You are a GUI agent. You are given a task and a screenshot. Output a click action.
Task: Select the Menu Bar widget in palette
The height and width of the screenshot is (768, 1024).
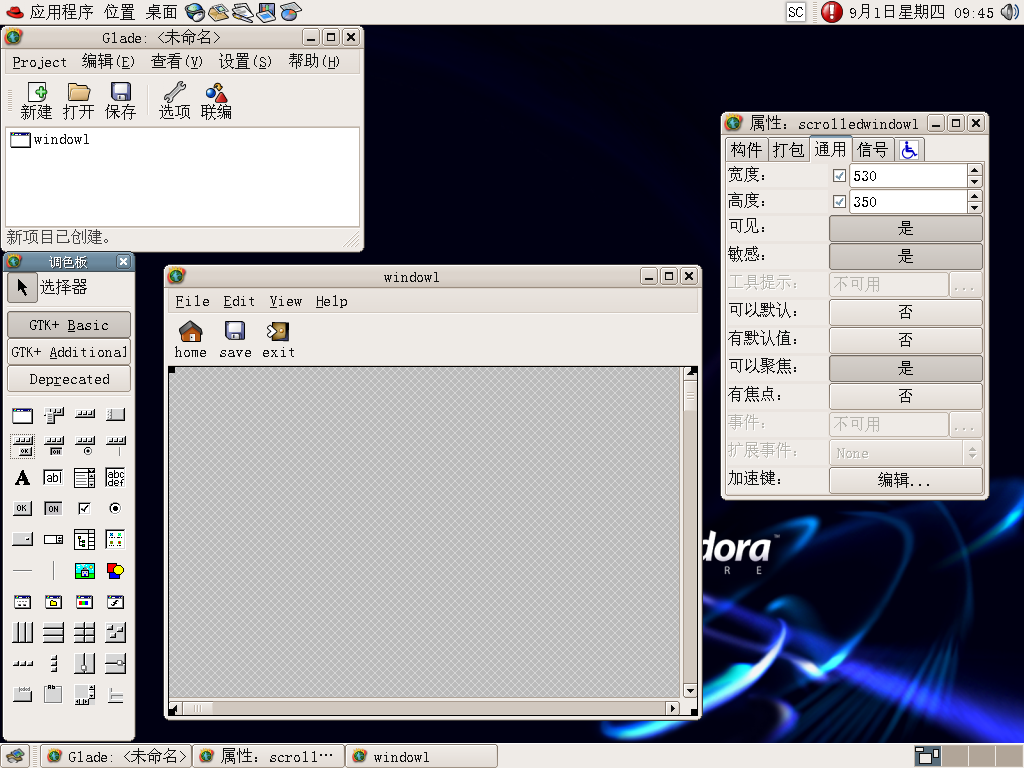pyautogui.click(x=54, y=415)
